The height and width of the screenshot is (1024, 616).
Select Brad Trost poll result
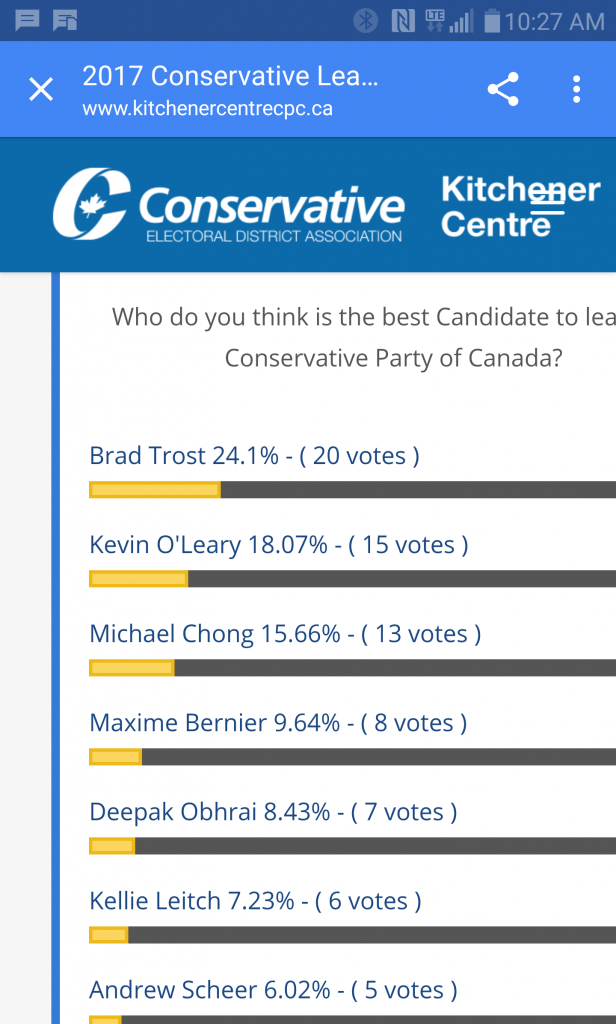click(254, 456)
